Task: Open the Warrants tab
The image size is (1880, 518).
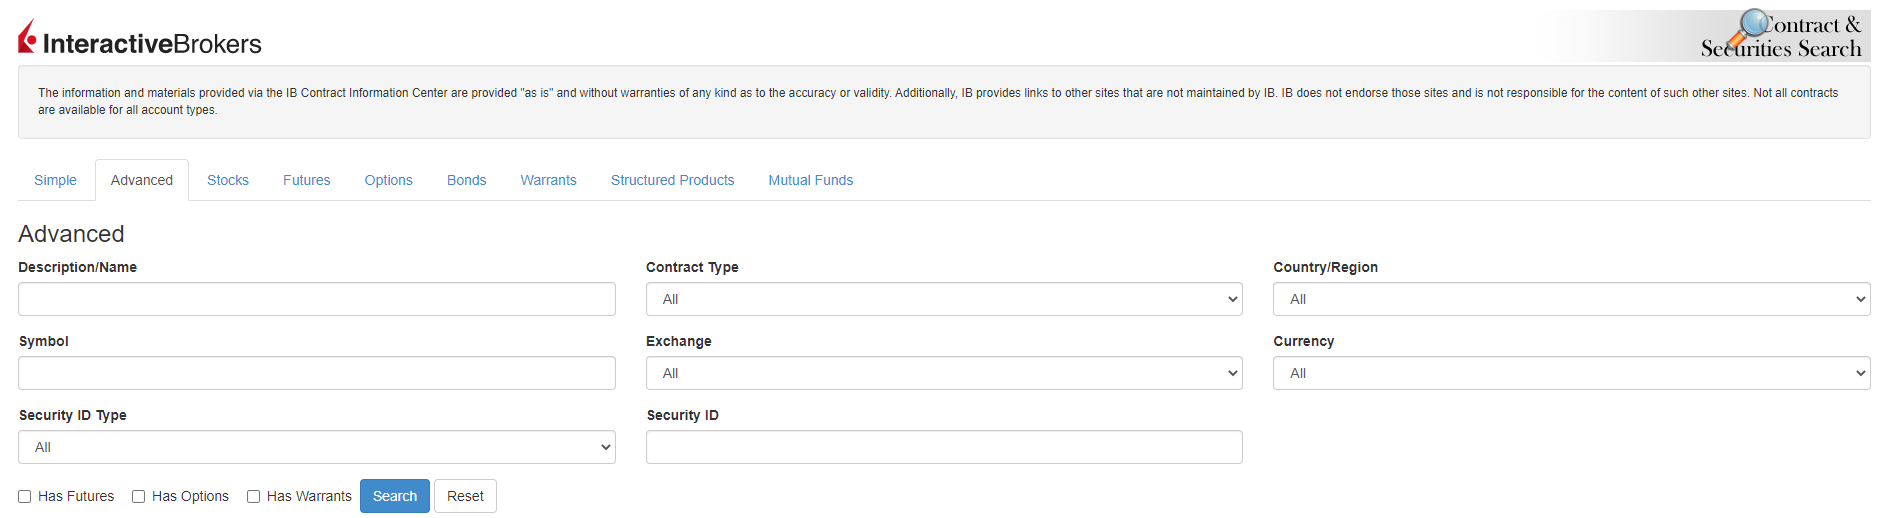Action: [548, 180]
